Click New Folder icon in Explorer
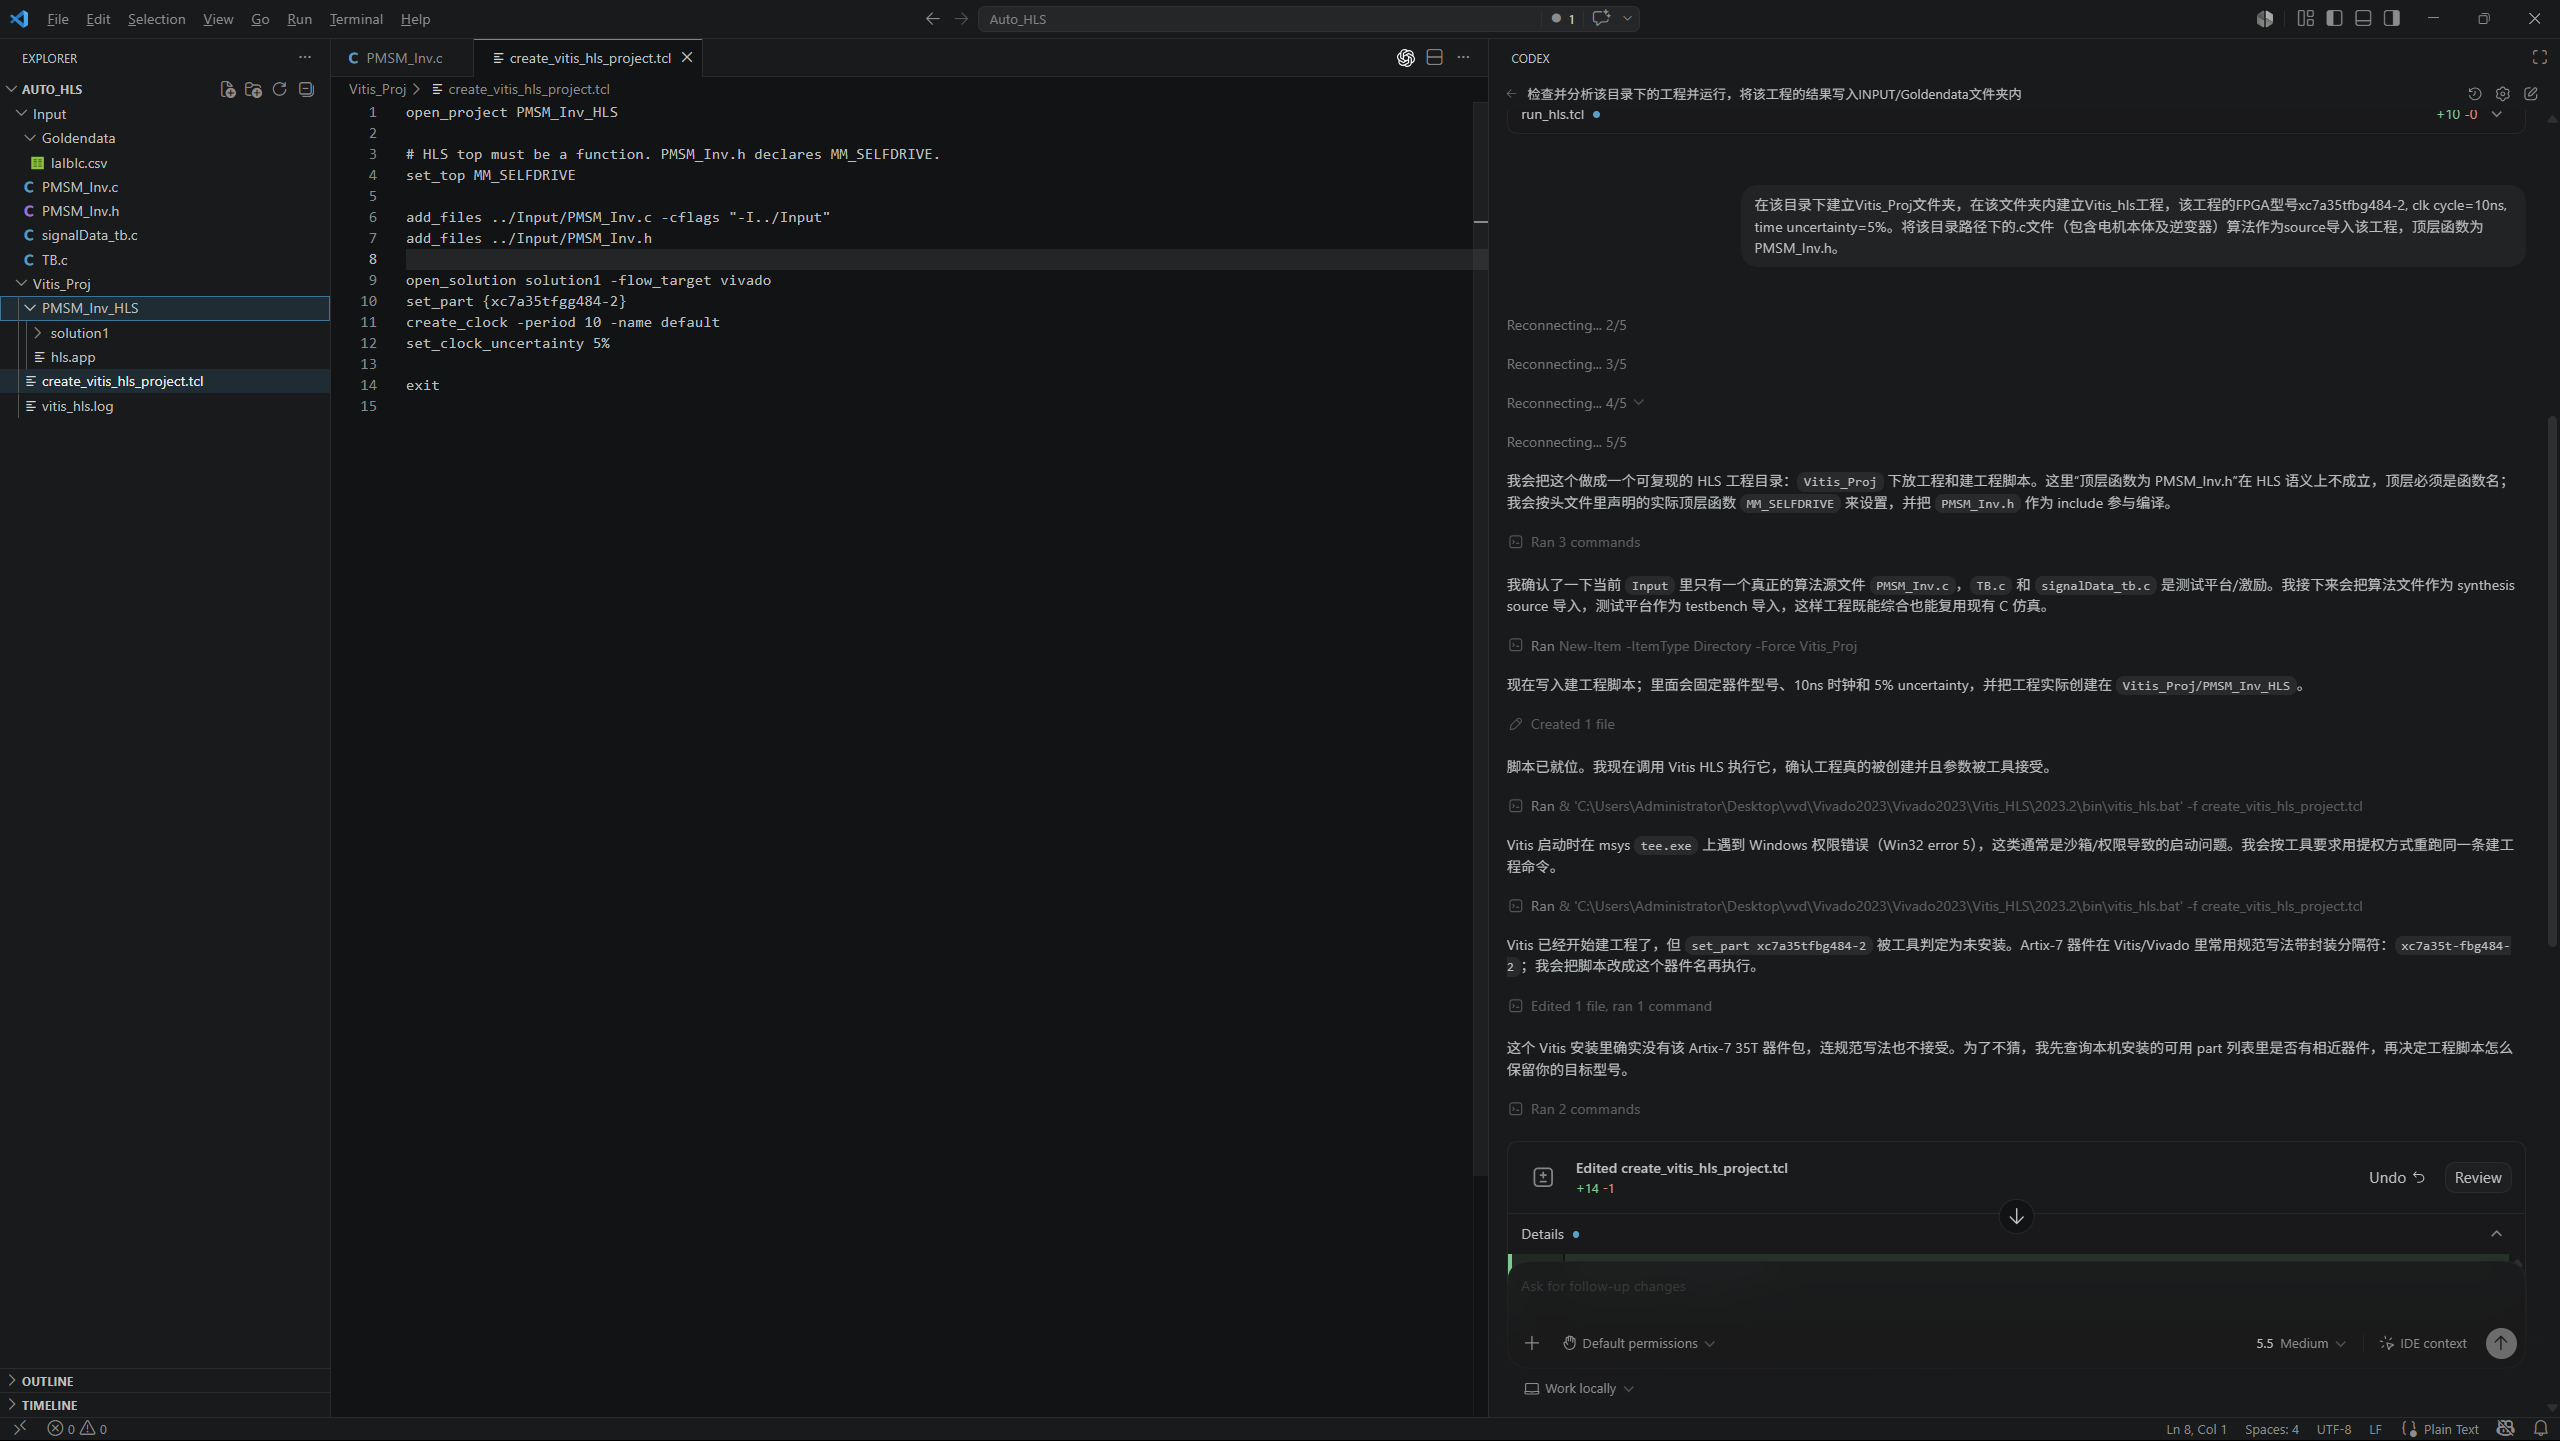The height and width of the screenshot is (1441, 2560). (253, 89)
